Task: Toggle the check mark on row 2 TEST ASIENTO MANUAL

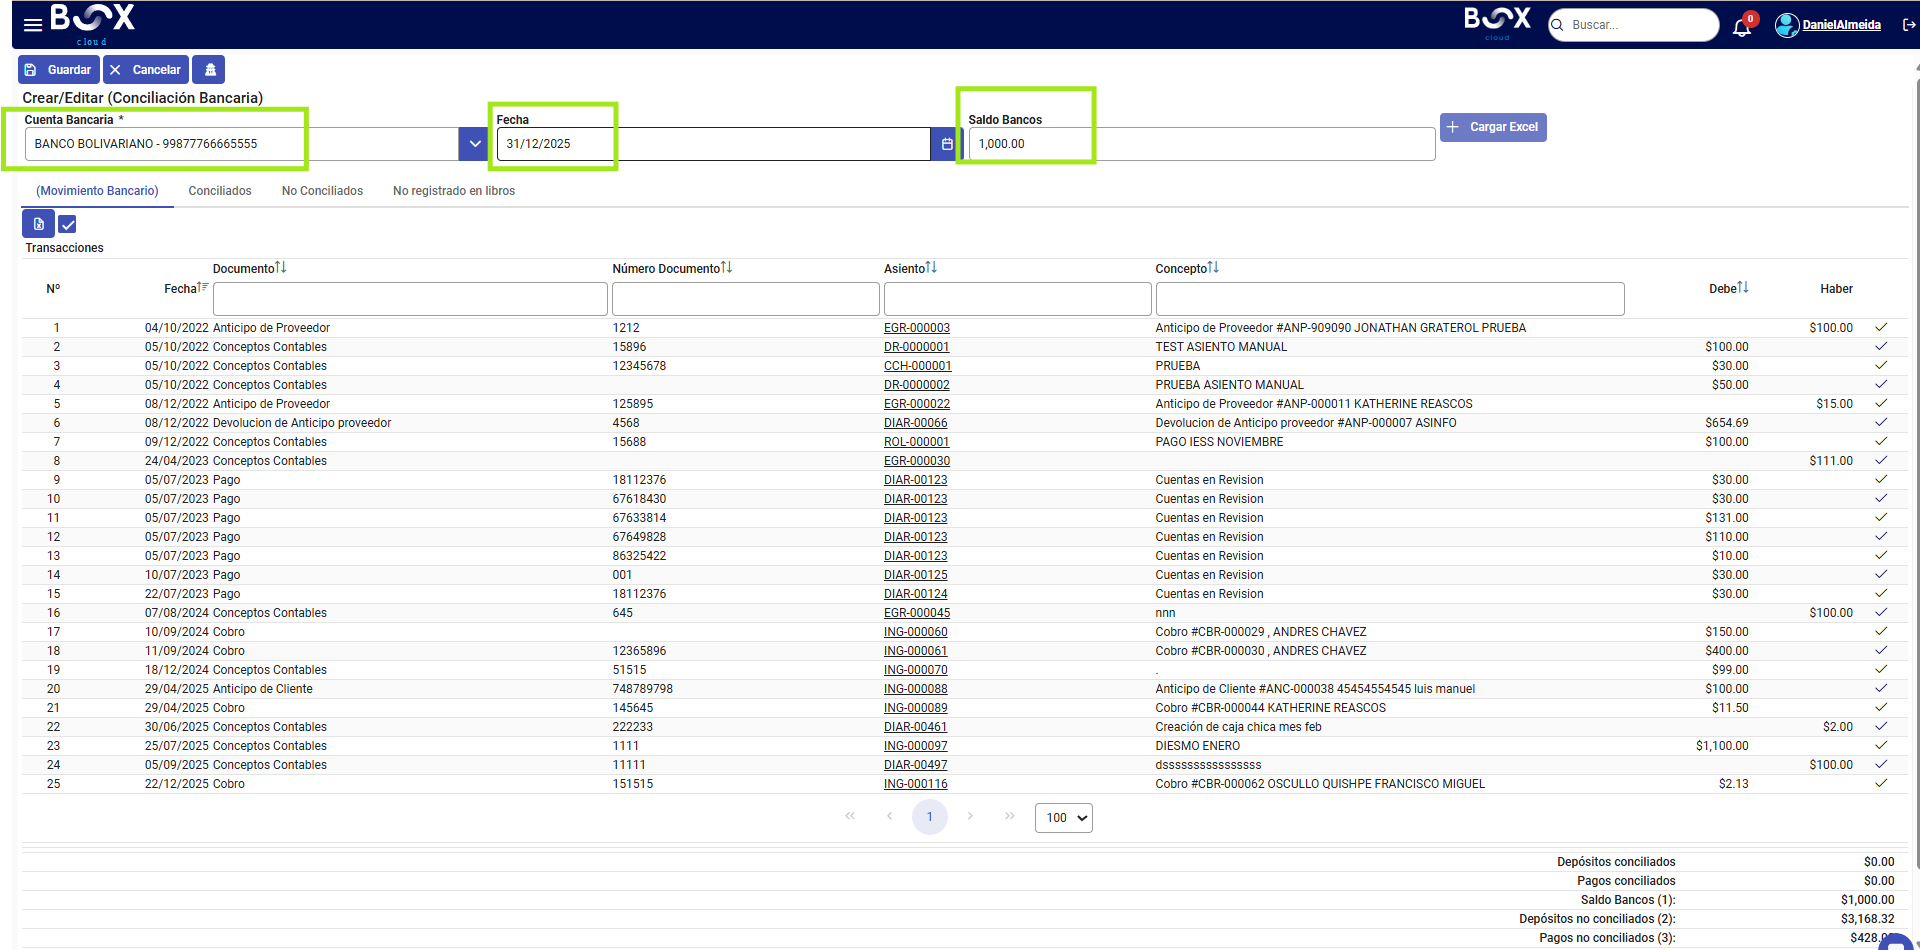Action: (1881, 347)
